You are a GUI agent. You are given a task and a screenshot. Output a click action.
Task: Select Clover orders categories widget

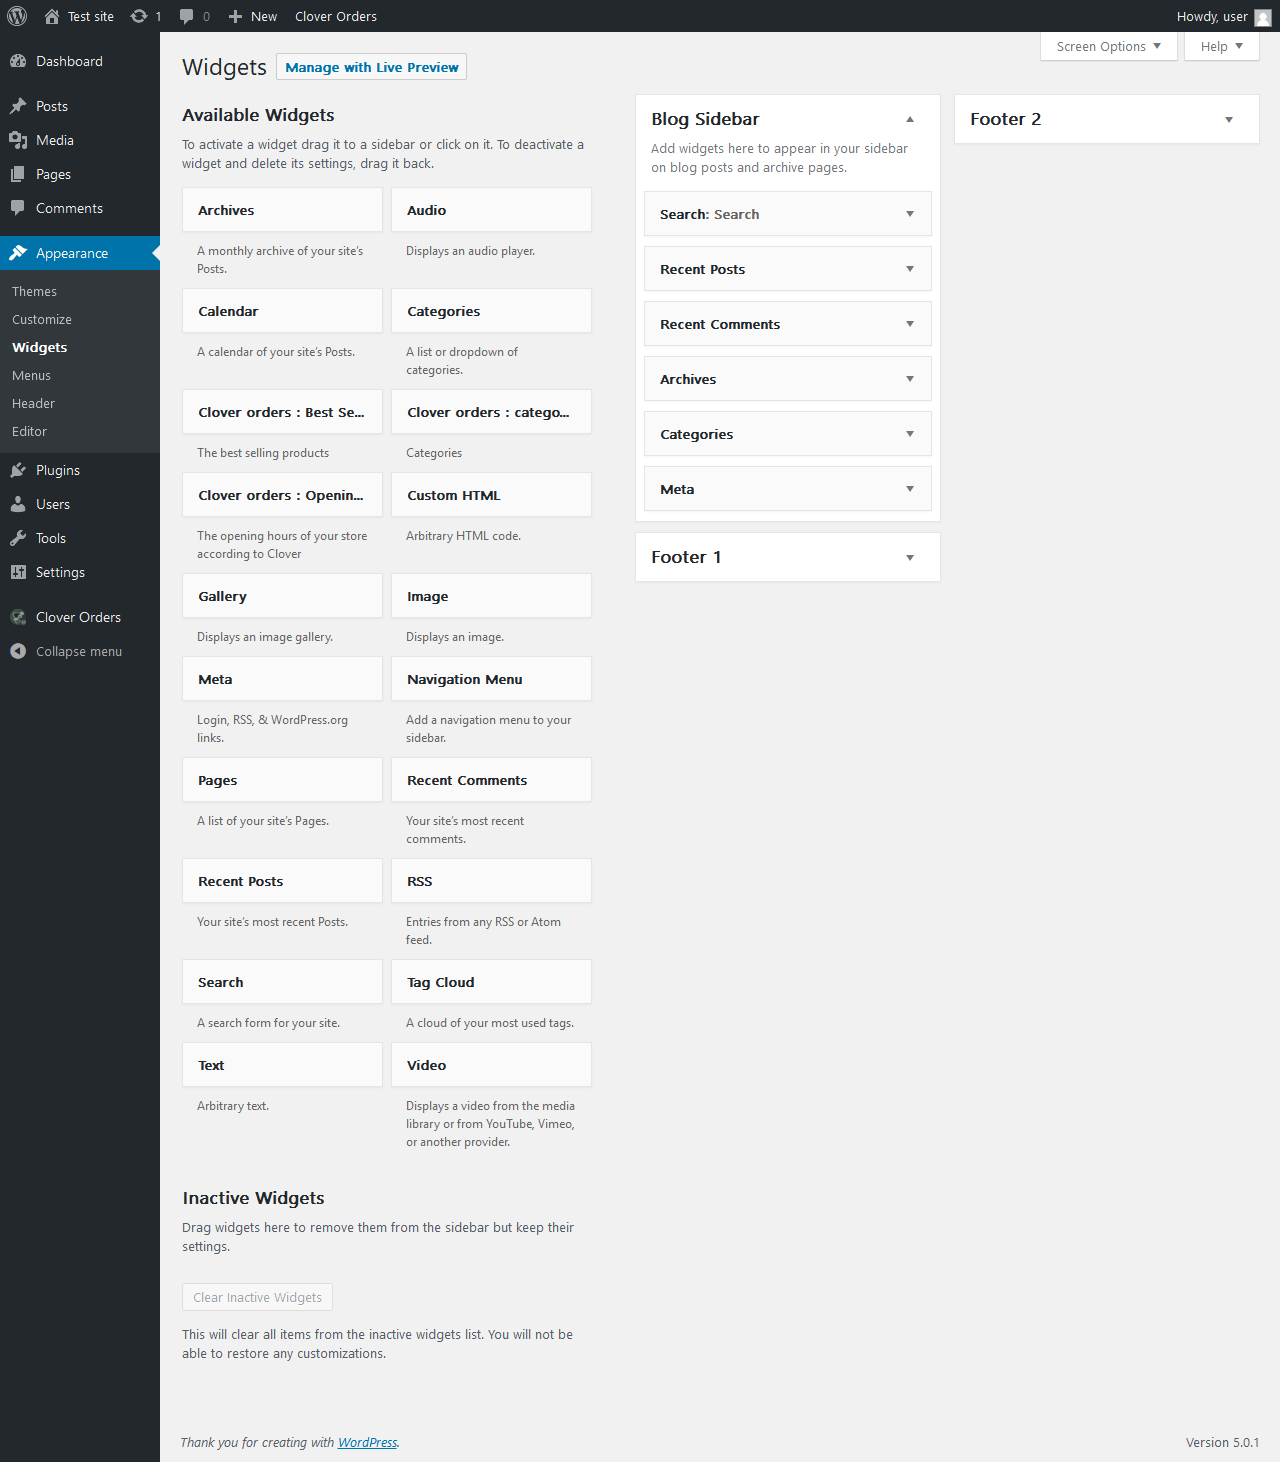pos(491,412)
